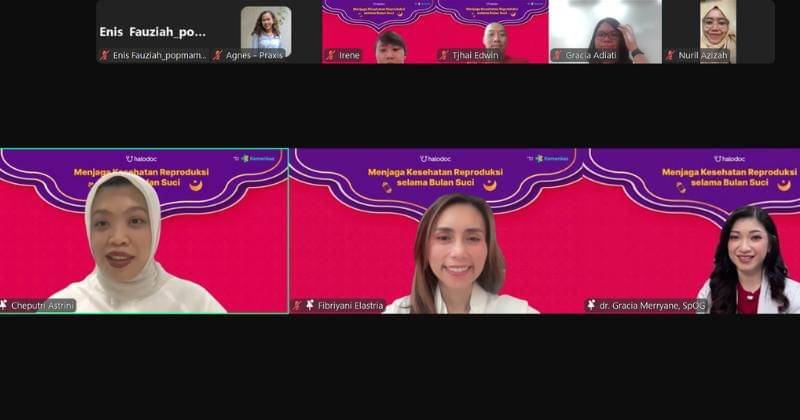Open Tjhai Edwin's participant video thumbnail

492,28
